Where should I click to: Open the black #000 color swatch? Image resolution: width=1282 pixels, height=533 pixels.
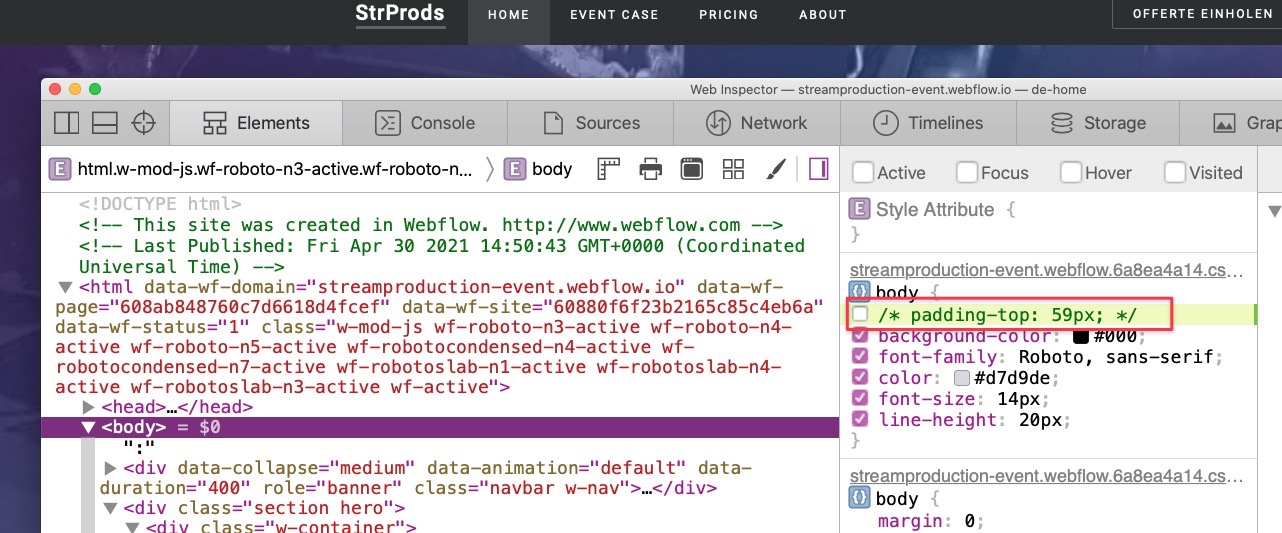point(1080,336)
